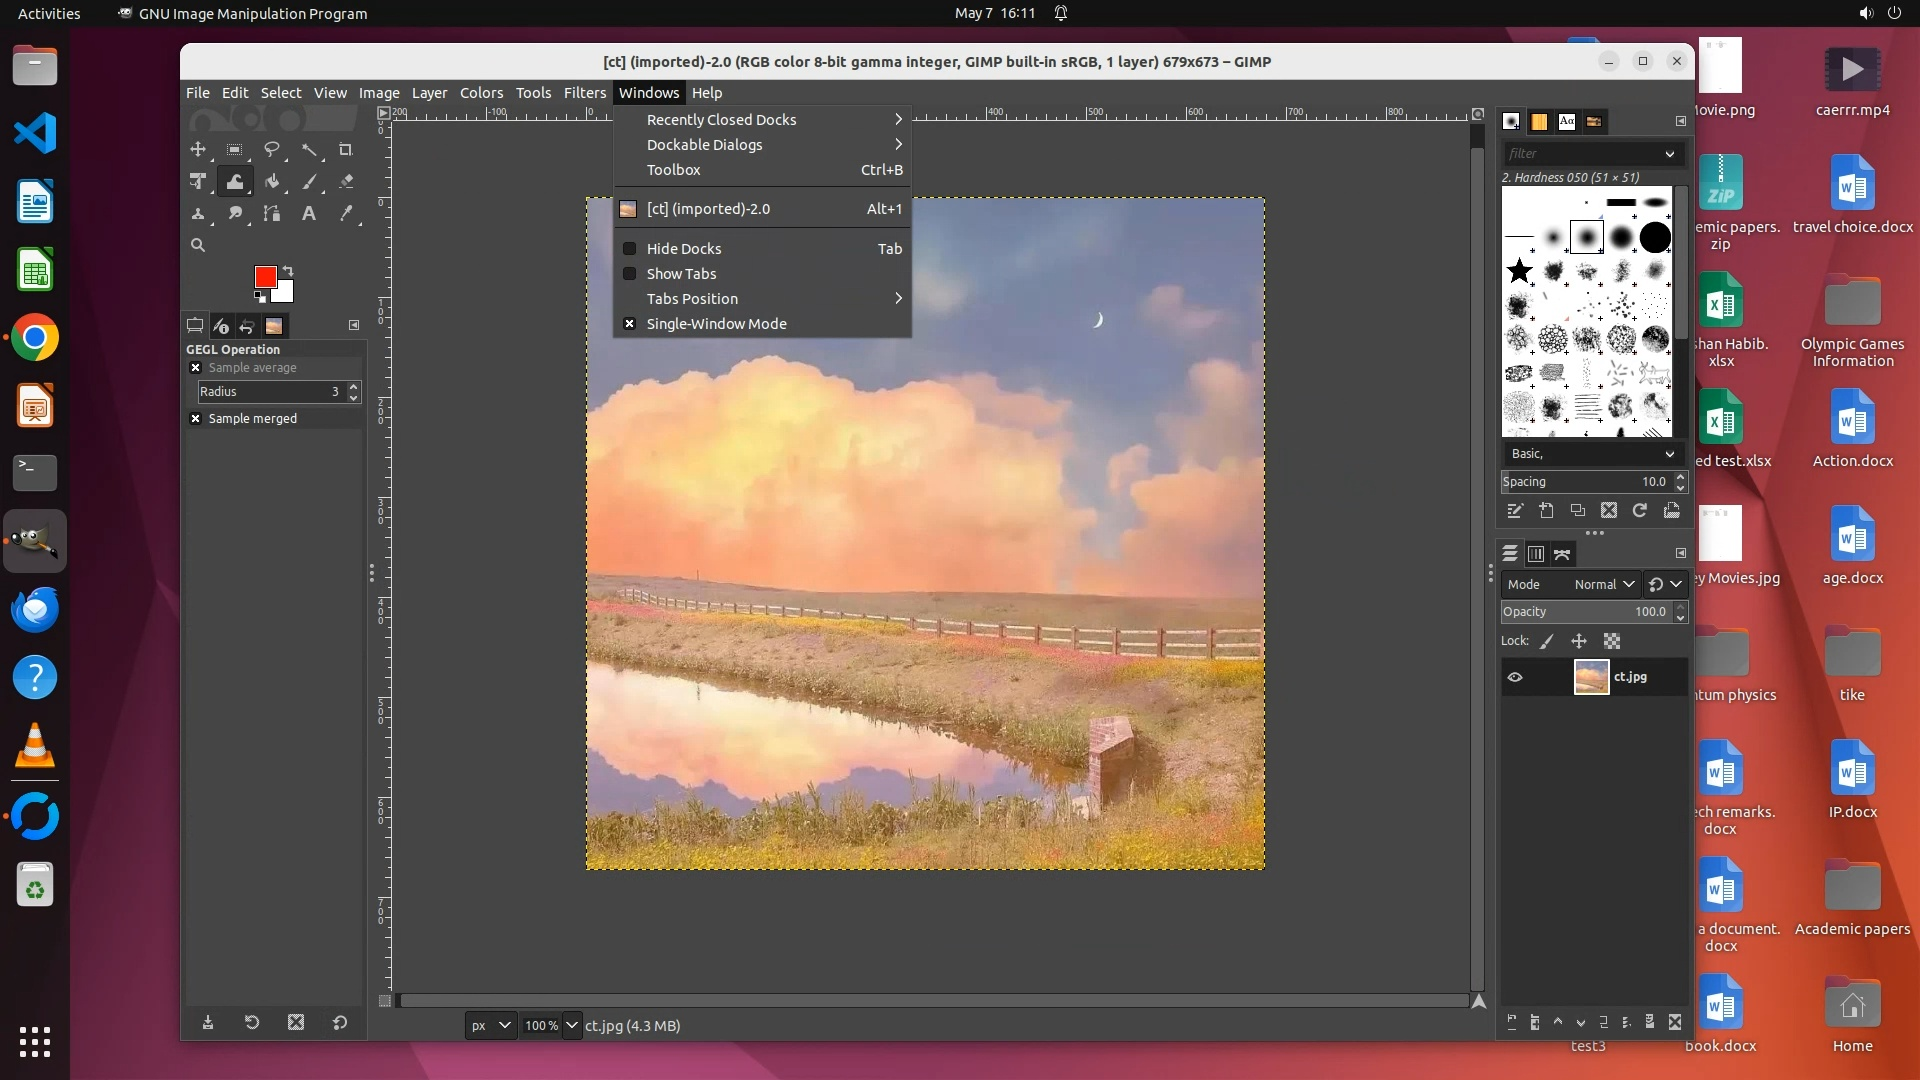
Task: Select the Fuzzy Select magic wand tool
Action: click(x=309, y=150)
